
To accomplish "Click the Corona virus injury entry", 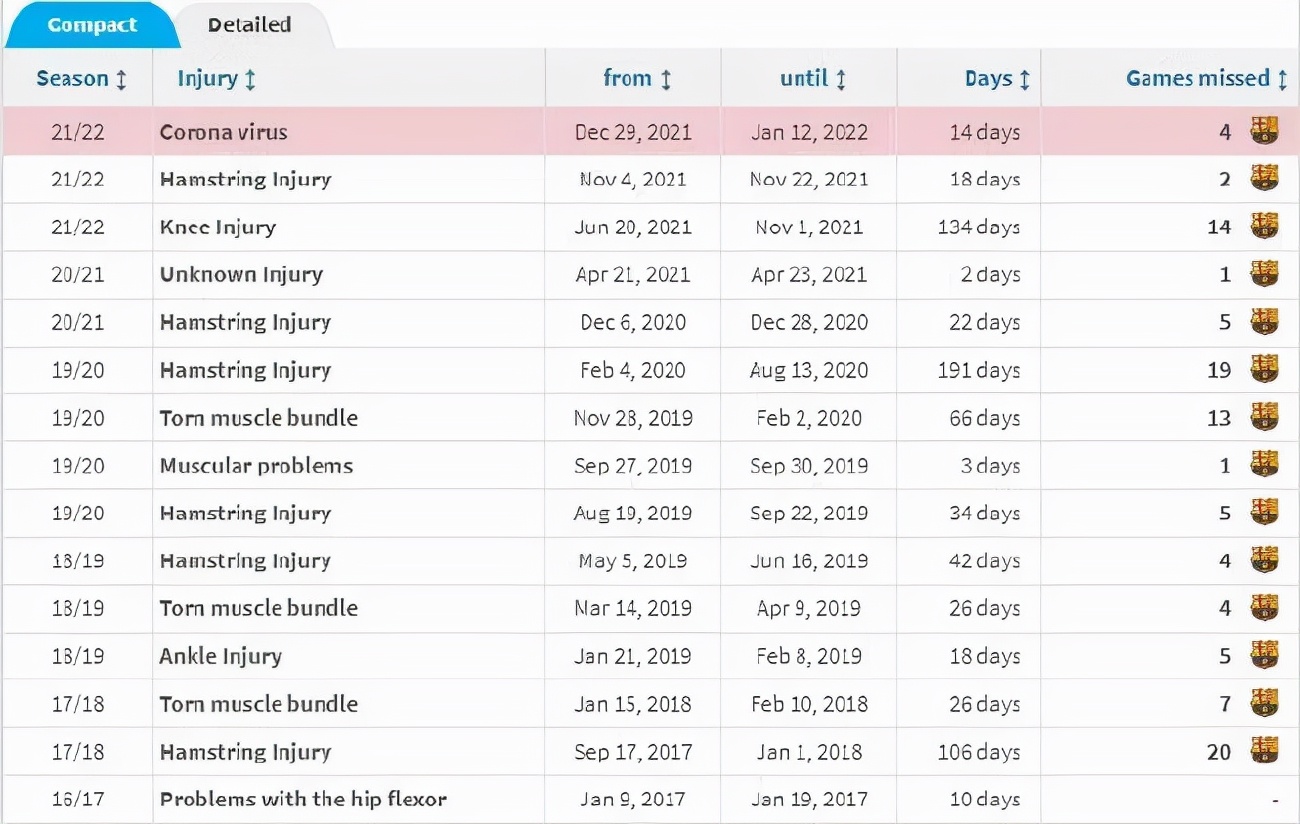I will (x=223, y=132).
